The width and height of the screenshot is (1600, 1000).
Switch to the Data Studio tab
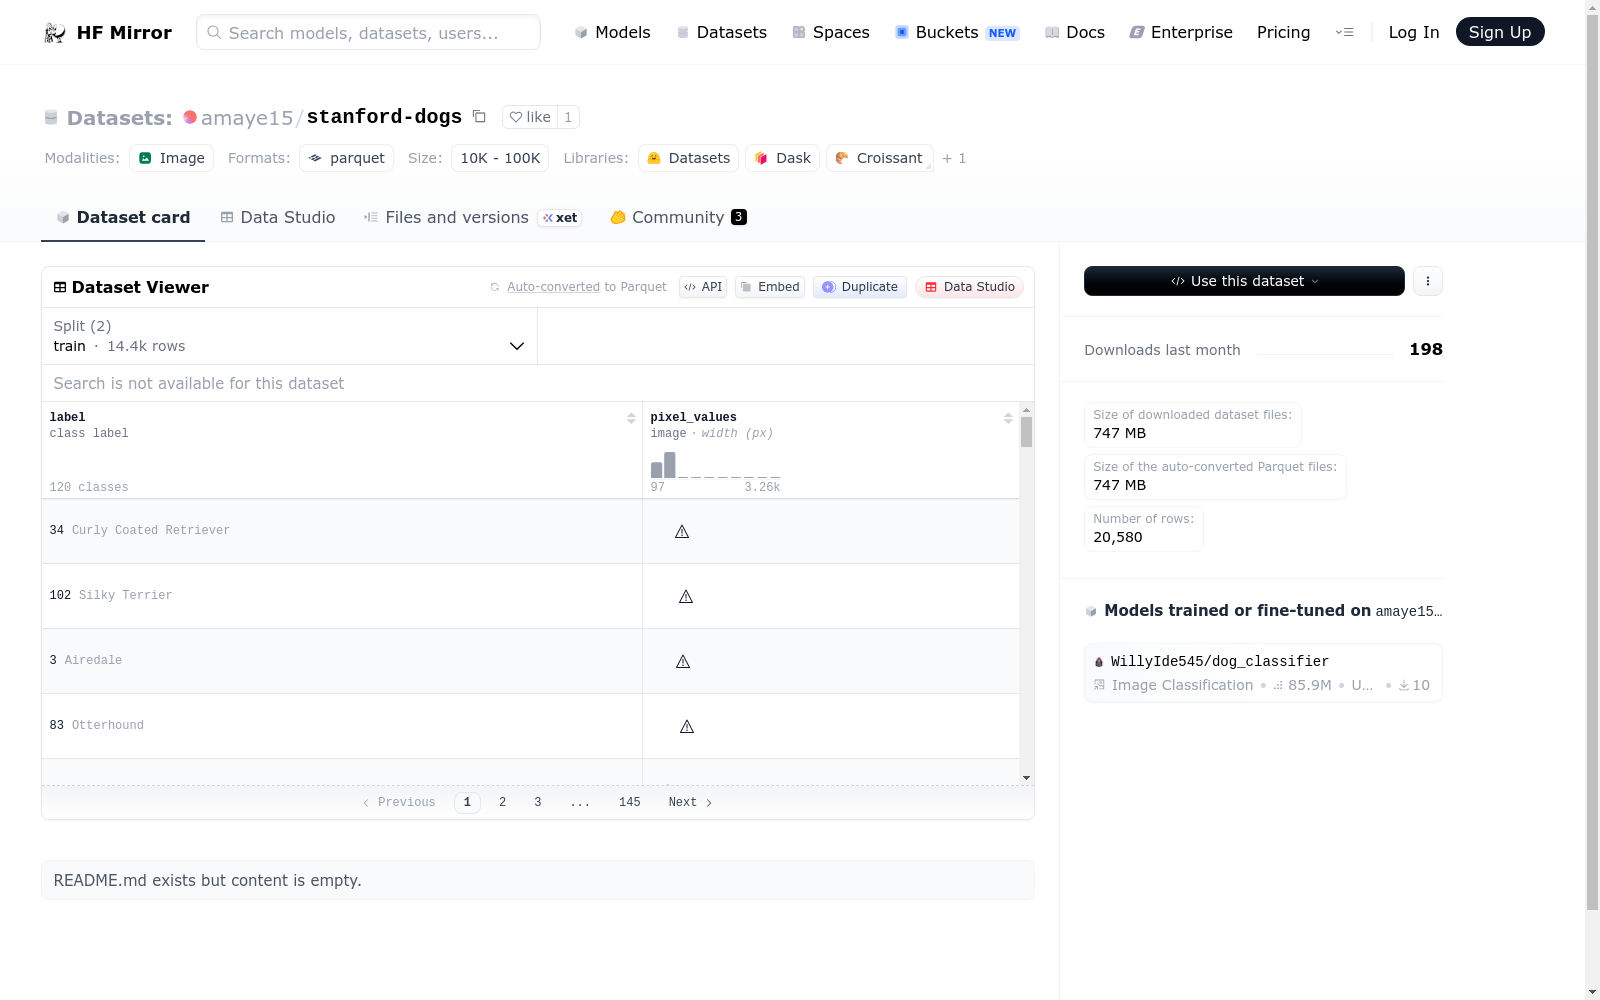(x=278, y=217)
